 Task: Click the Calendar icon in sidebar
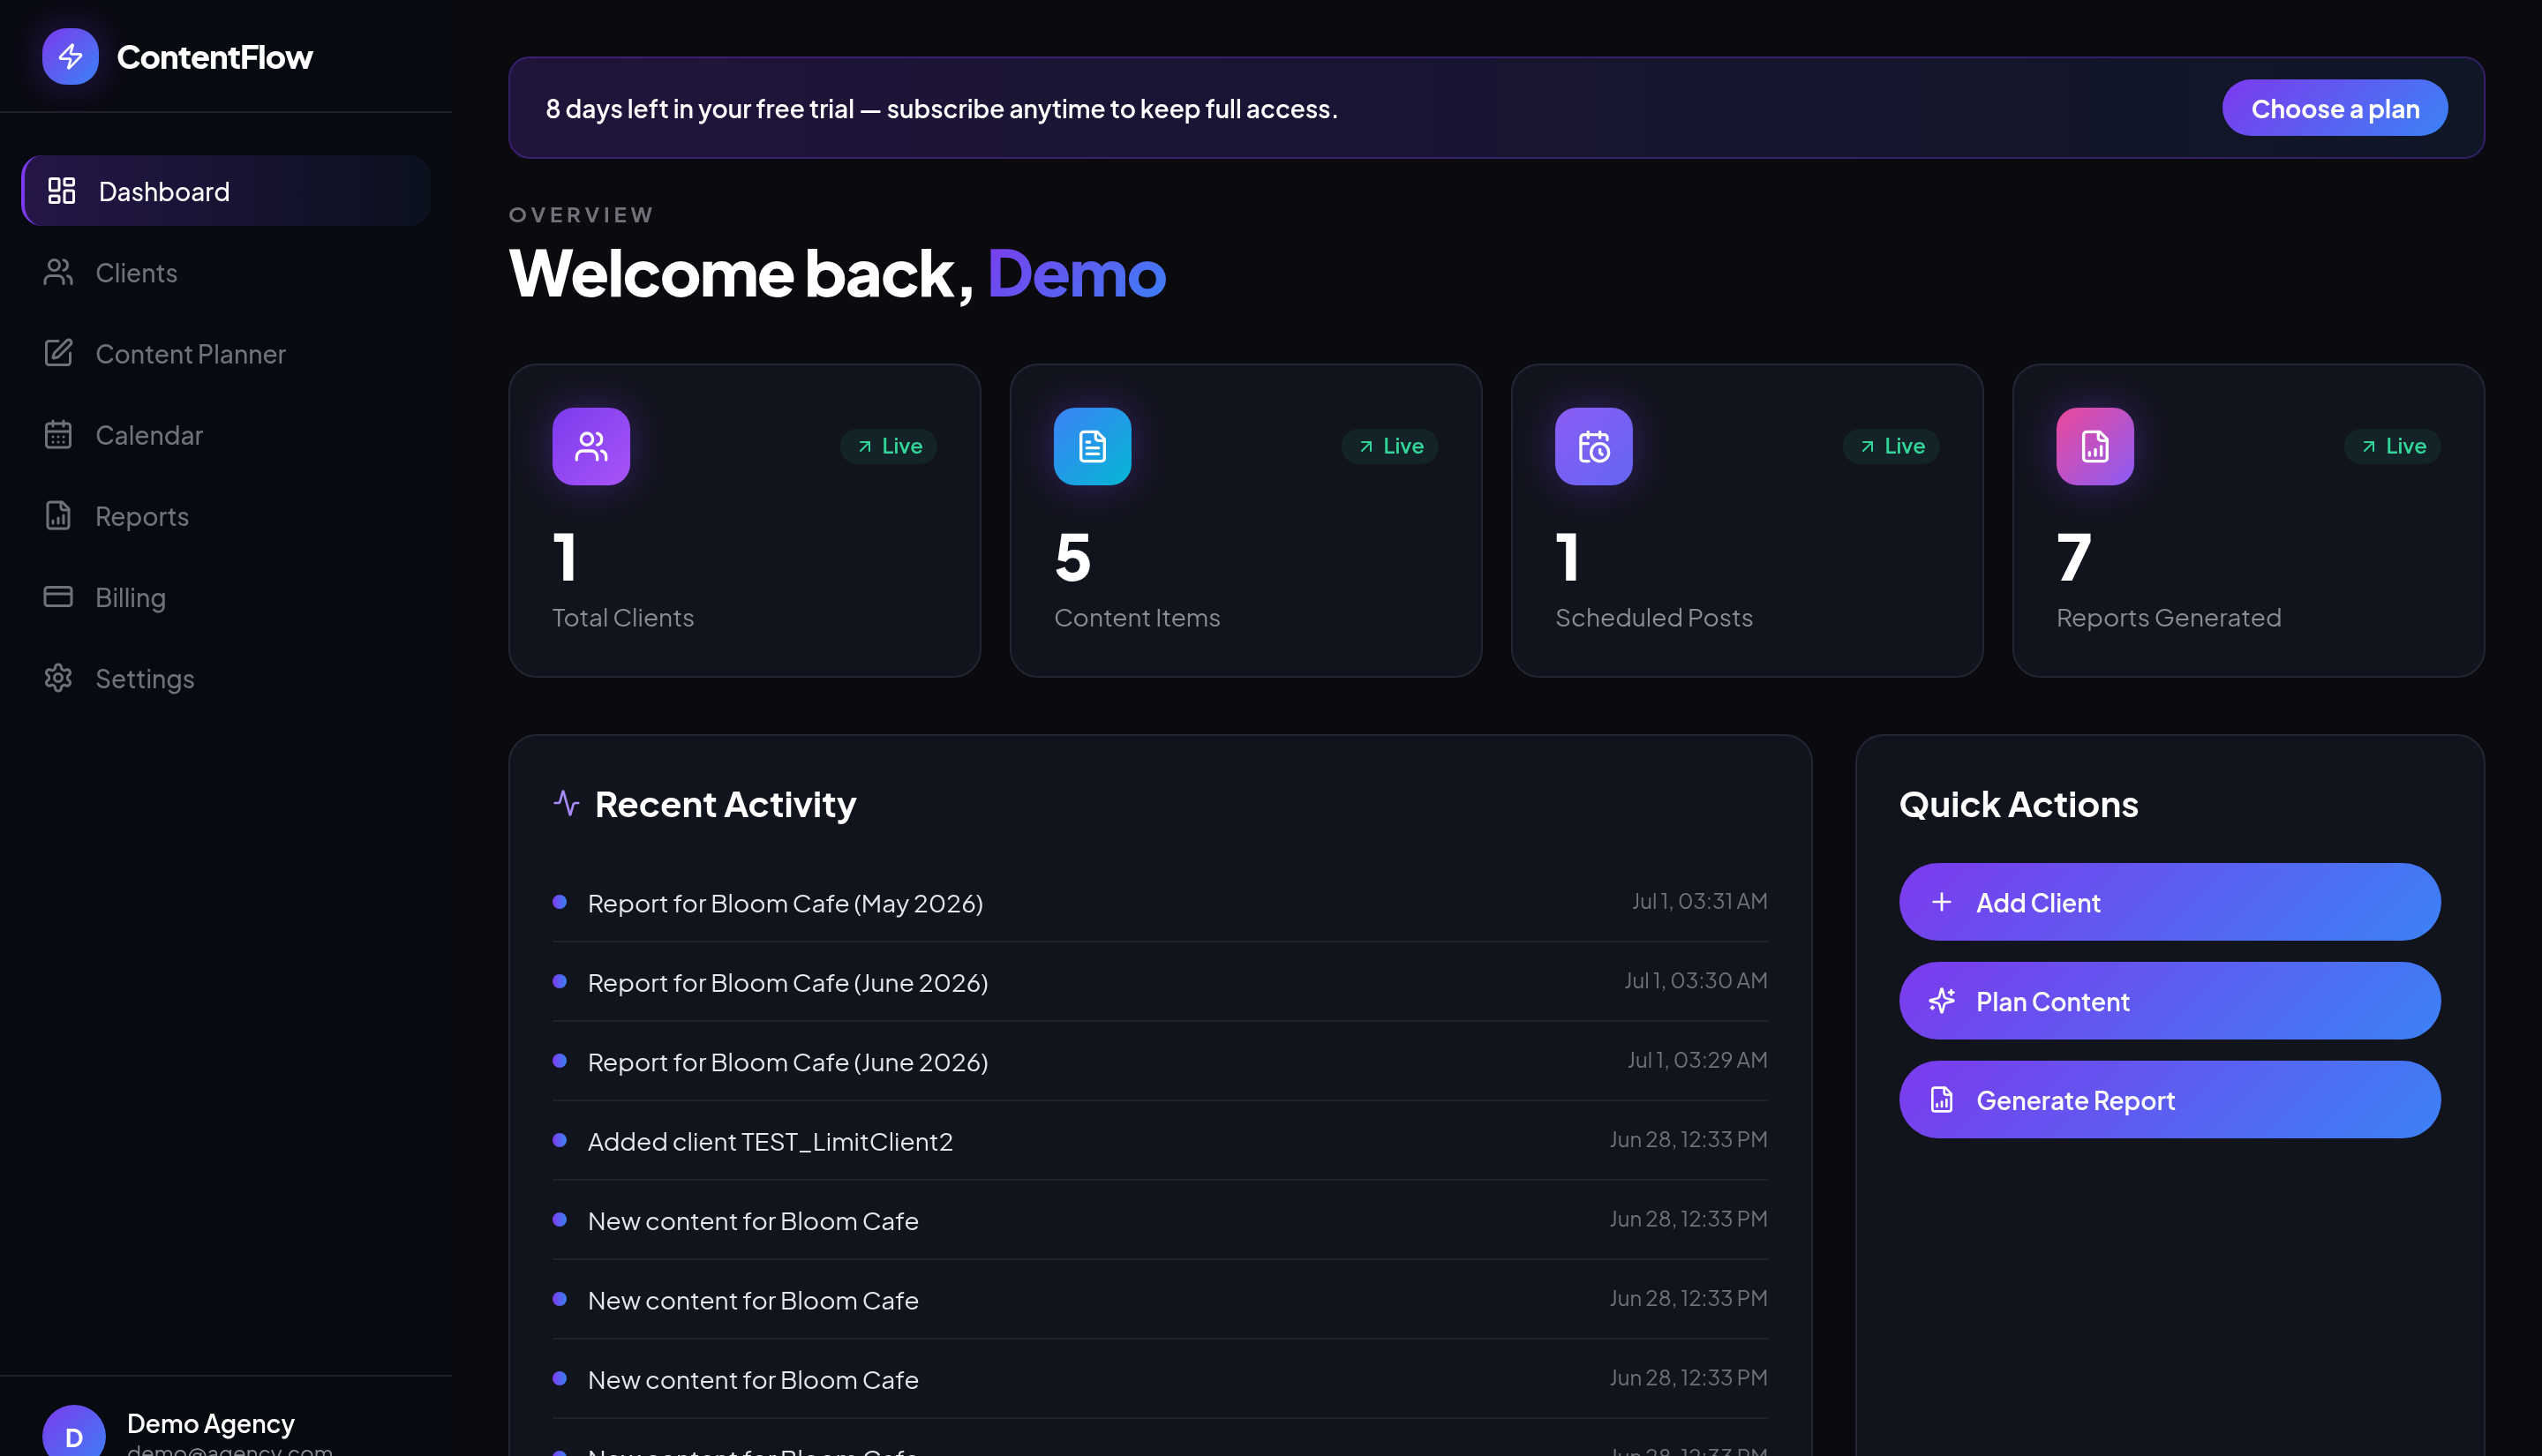(58, 434)
